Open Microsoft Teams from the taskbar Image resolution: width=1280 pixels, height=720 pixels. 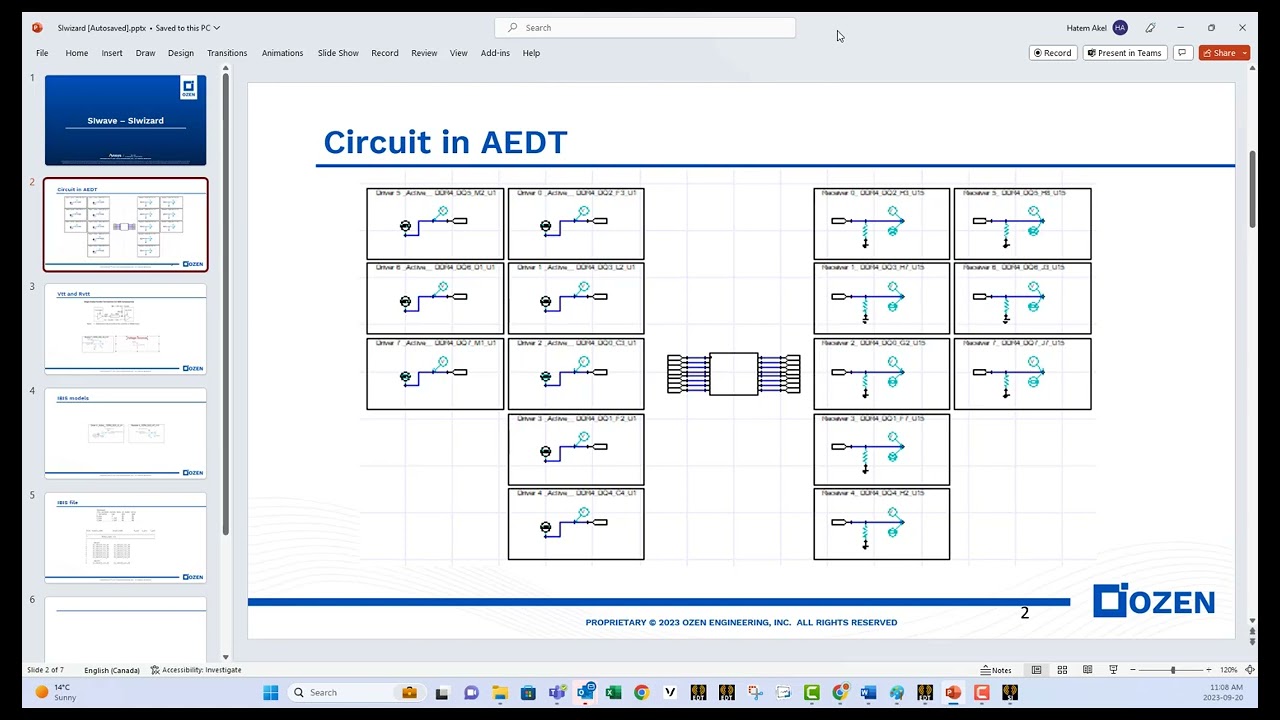[557, 692]
